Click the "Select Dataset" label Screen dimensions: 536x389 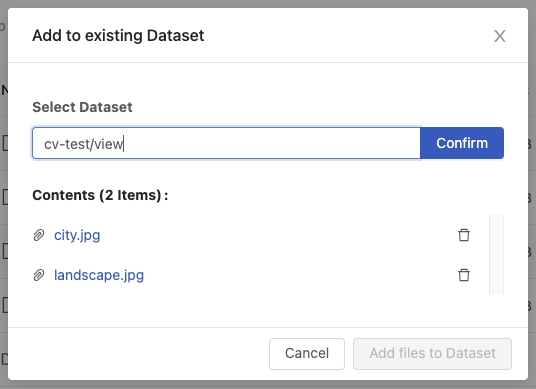[x=82, y=107]
